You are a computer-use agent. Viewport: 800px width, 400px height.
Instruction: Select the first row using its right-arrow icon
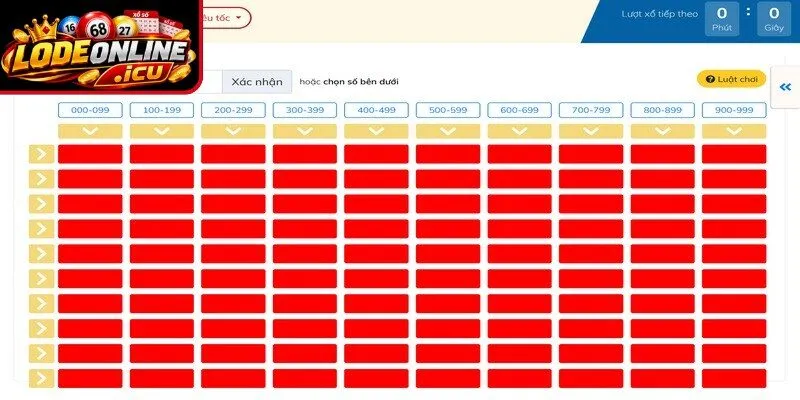pyautogui.click(x=41, y=154)
